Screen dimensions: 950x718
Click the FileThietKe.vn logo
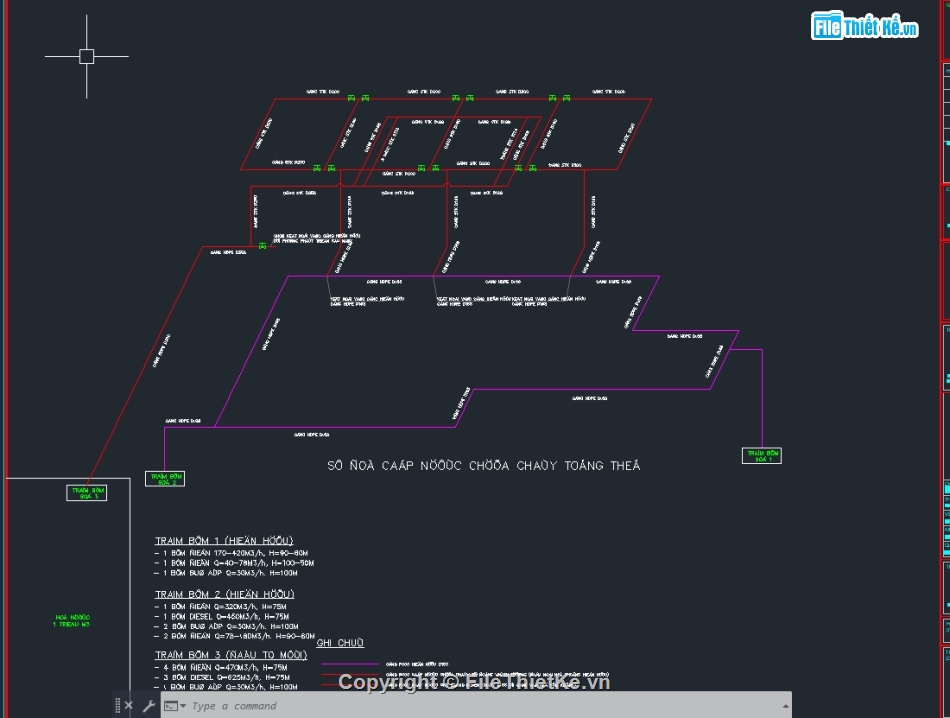coord(864,27)
